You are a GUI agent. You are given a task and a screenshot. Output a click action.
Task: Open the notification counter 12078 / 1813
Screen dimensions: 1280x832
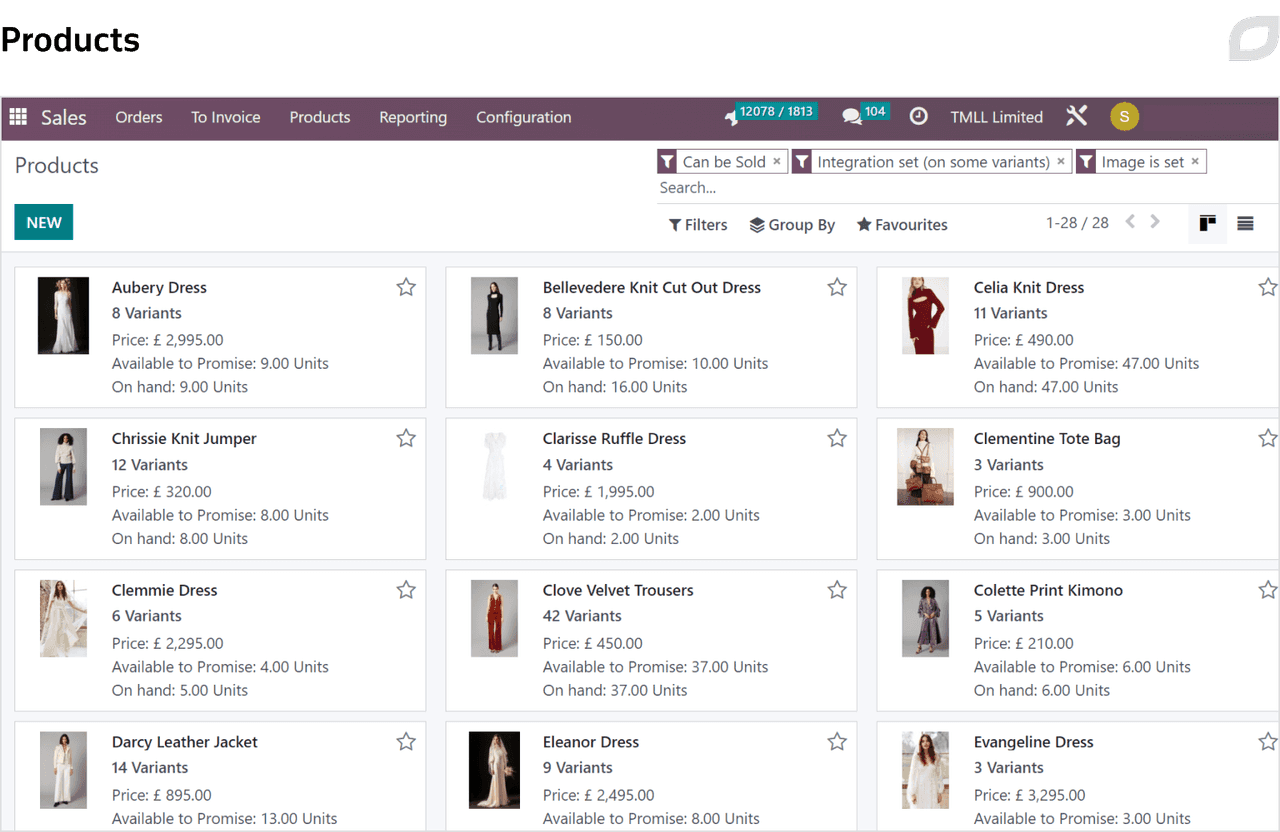(x=770, y=112)
